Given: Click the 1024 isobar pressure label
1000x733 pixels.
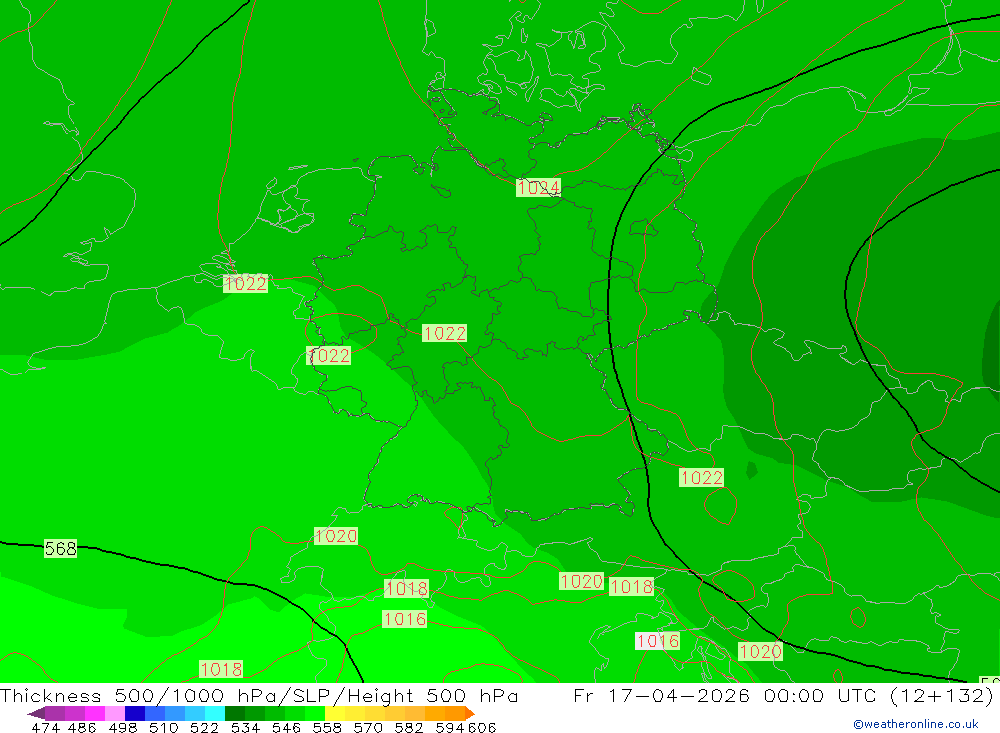Looking at the screenshot, I should click(x=538, y=188).
